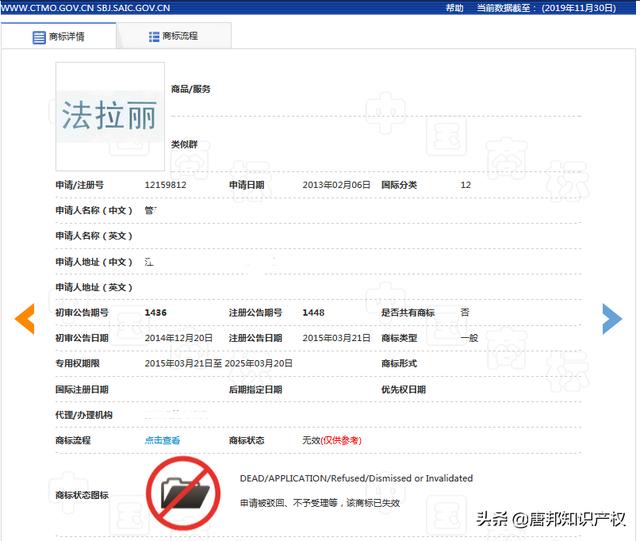The image size is (640, 541).
Task: Click the 后期指定日期 label
Action: click(256, 390)
